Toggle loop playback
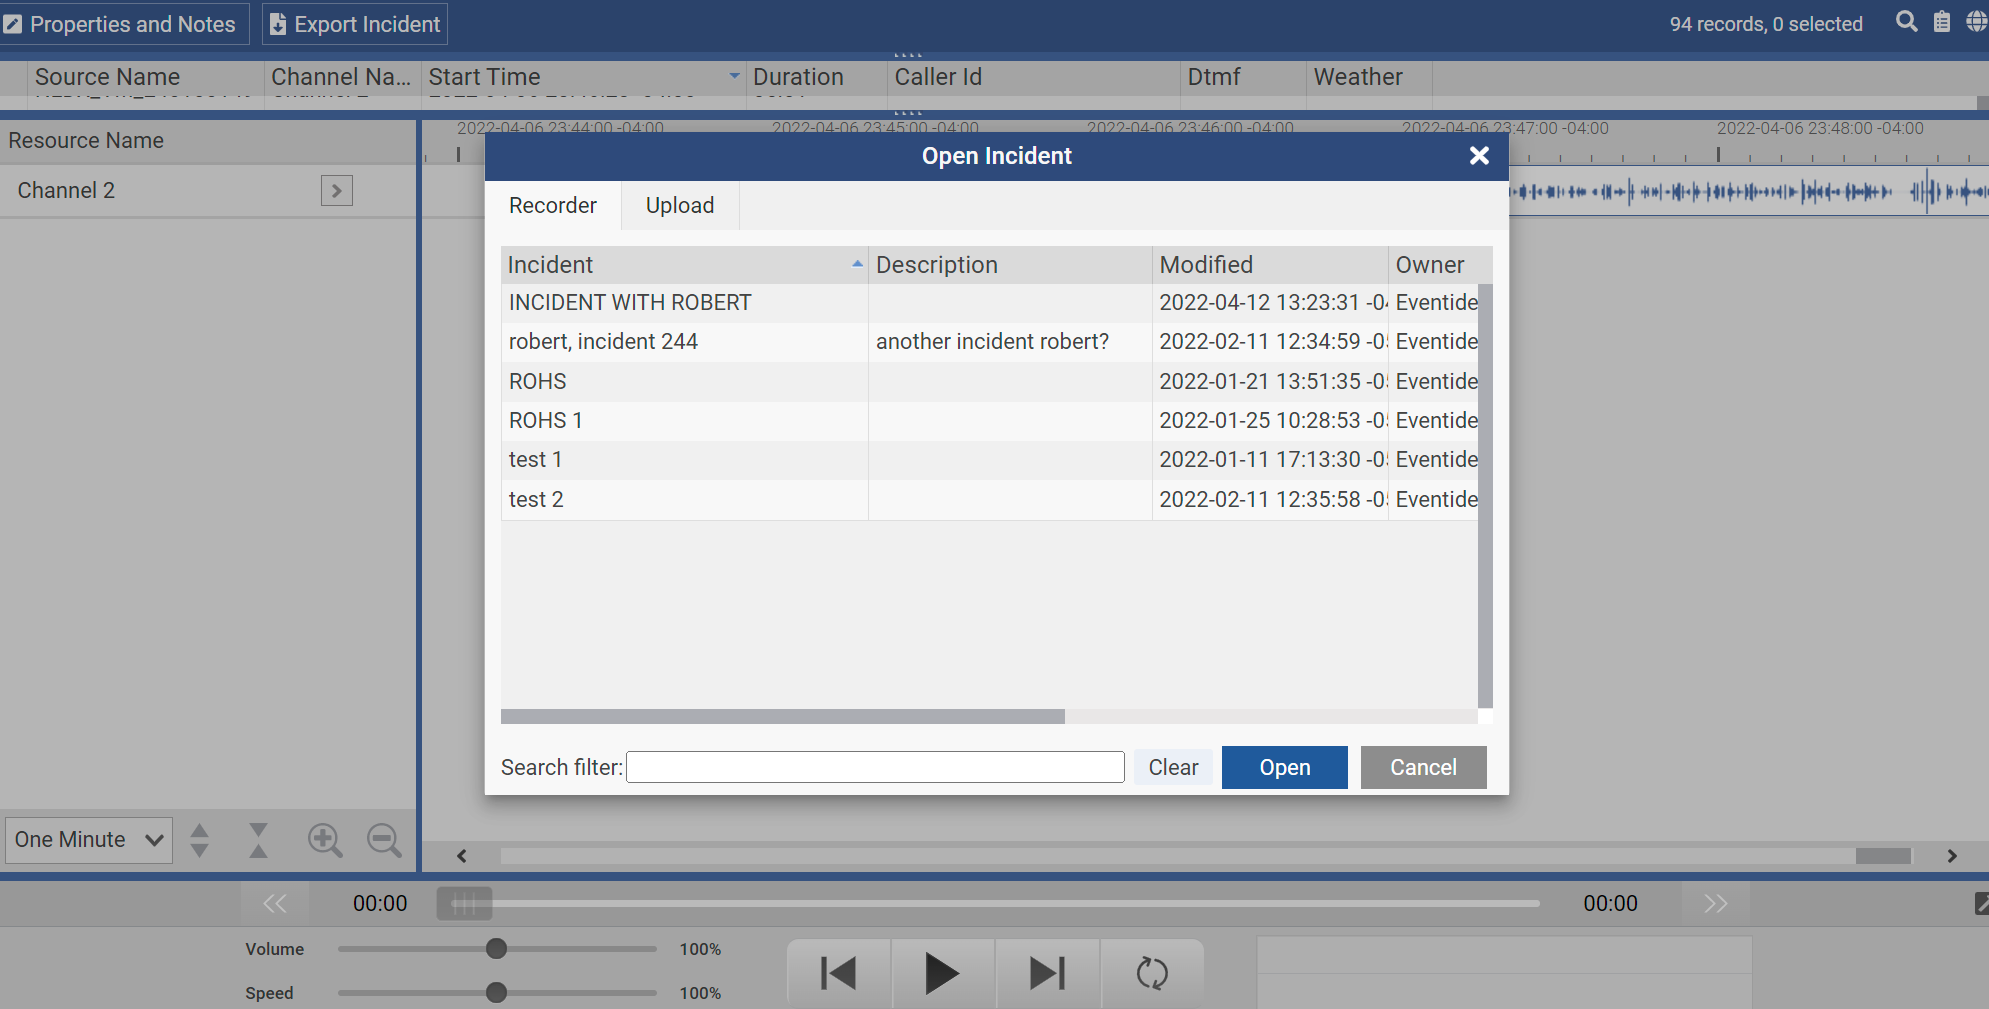The height and width of the screenshot is (1009, 1989). (x=1152, y=973)
